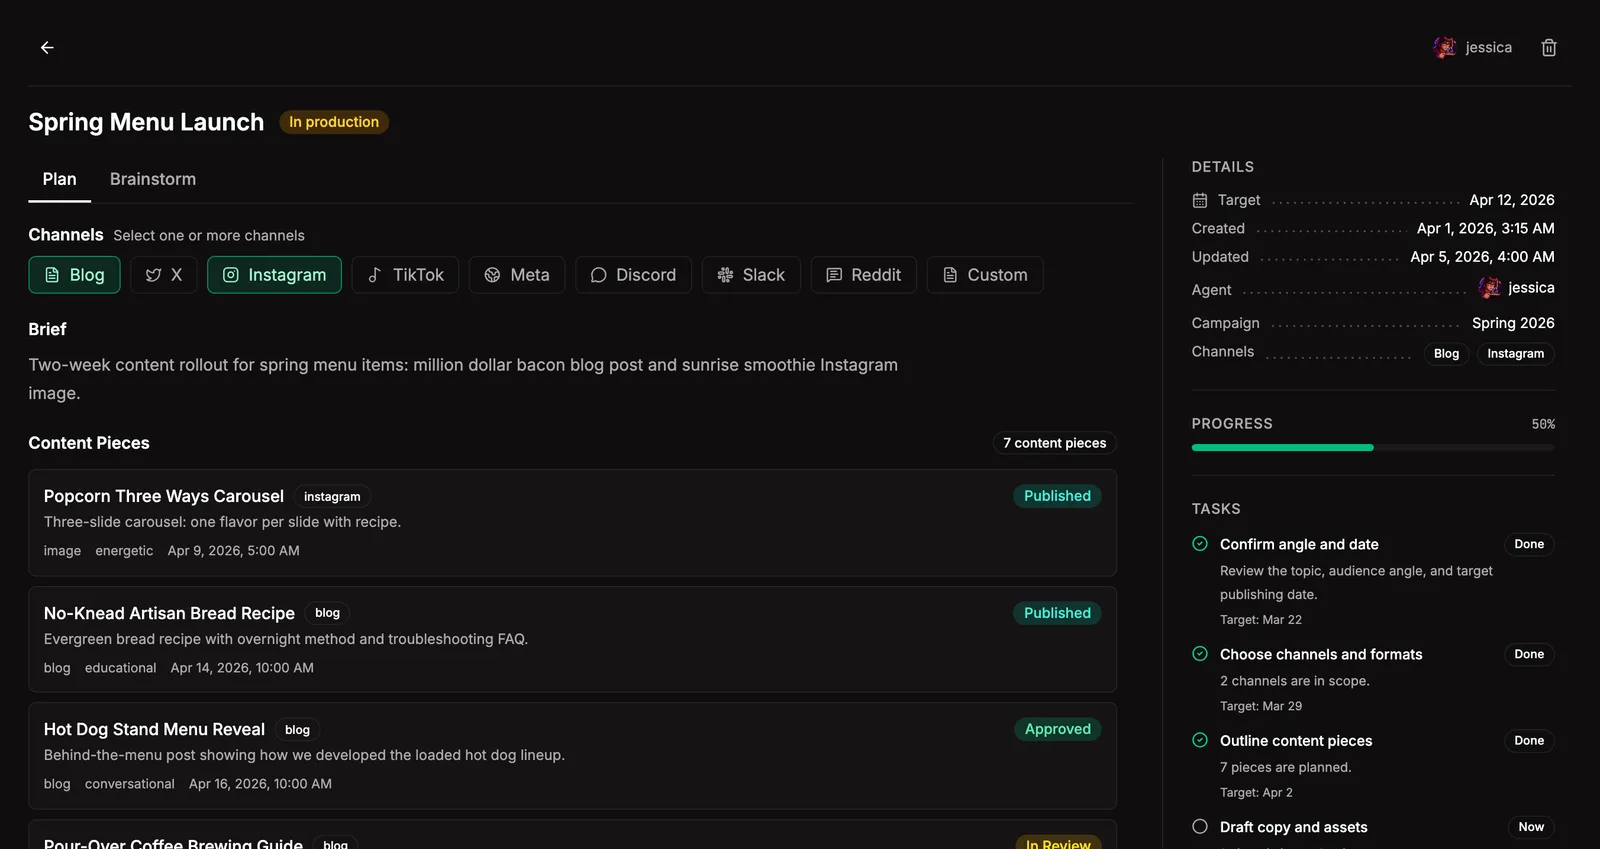
Task: Open the Draft copy and assets task
Action: 1293,827
